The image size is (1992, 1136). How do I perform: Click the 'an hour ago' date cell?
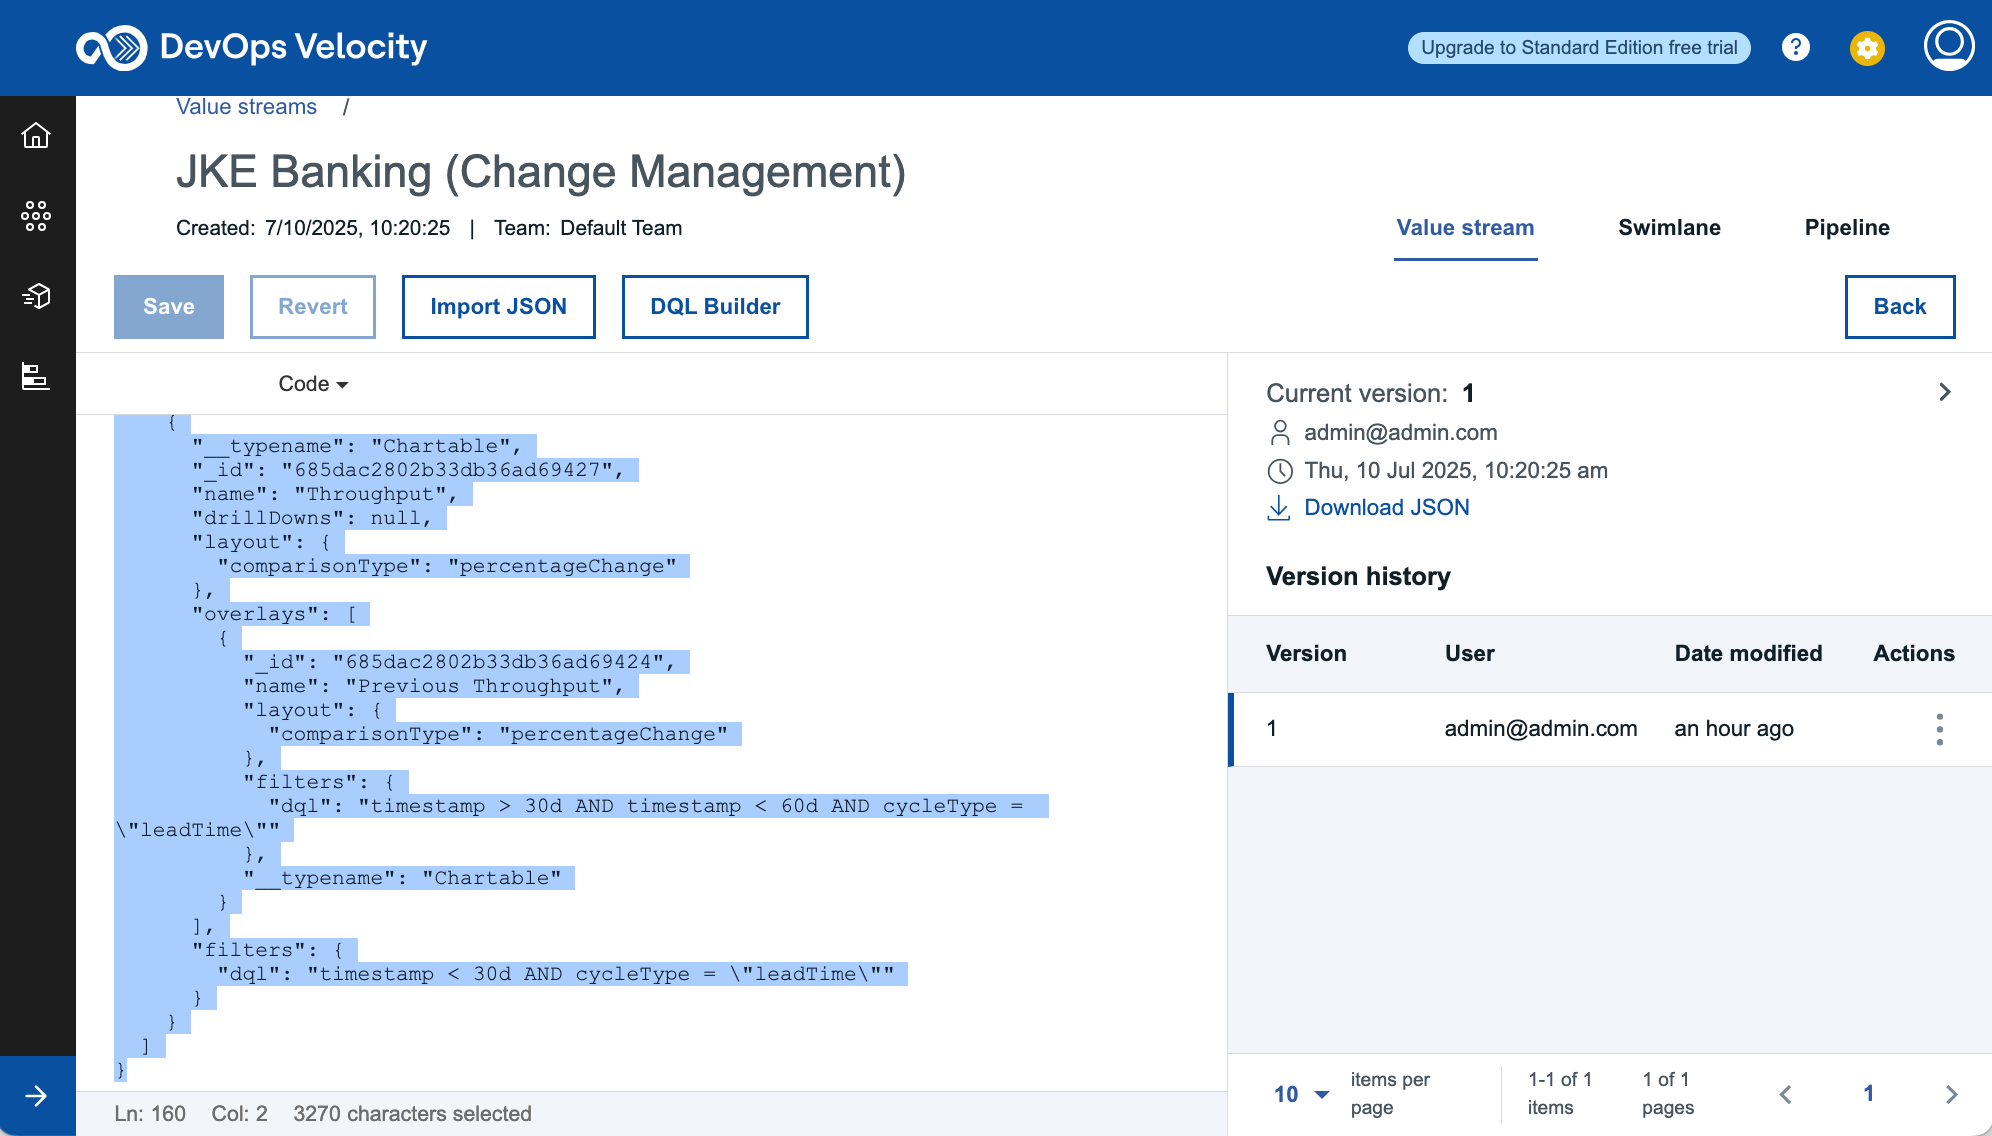point(1734,729)
